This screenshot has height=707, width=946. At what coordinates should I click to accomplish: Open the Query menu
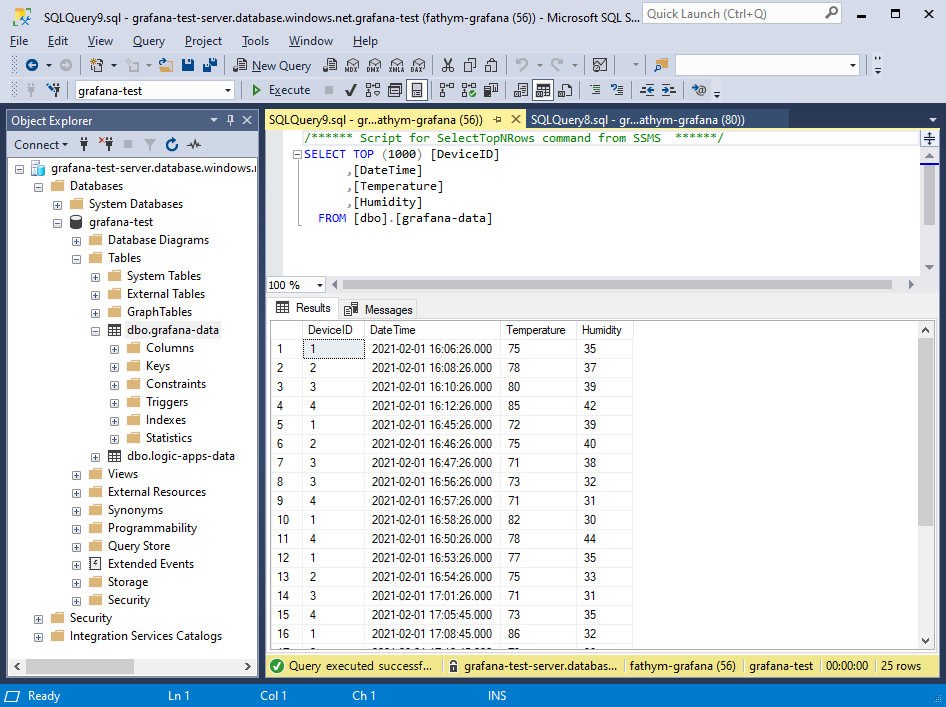coord(148,41)
